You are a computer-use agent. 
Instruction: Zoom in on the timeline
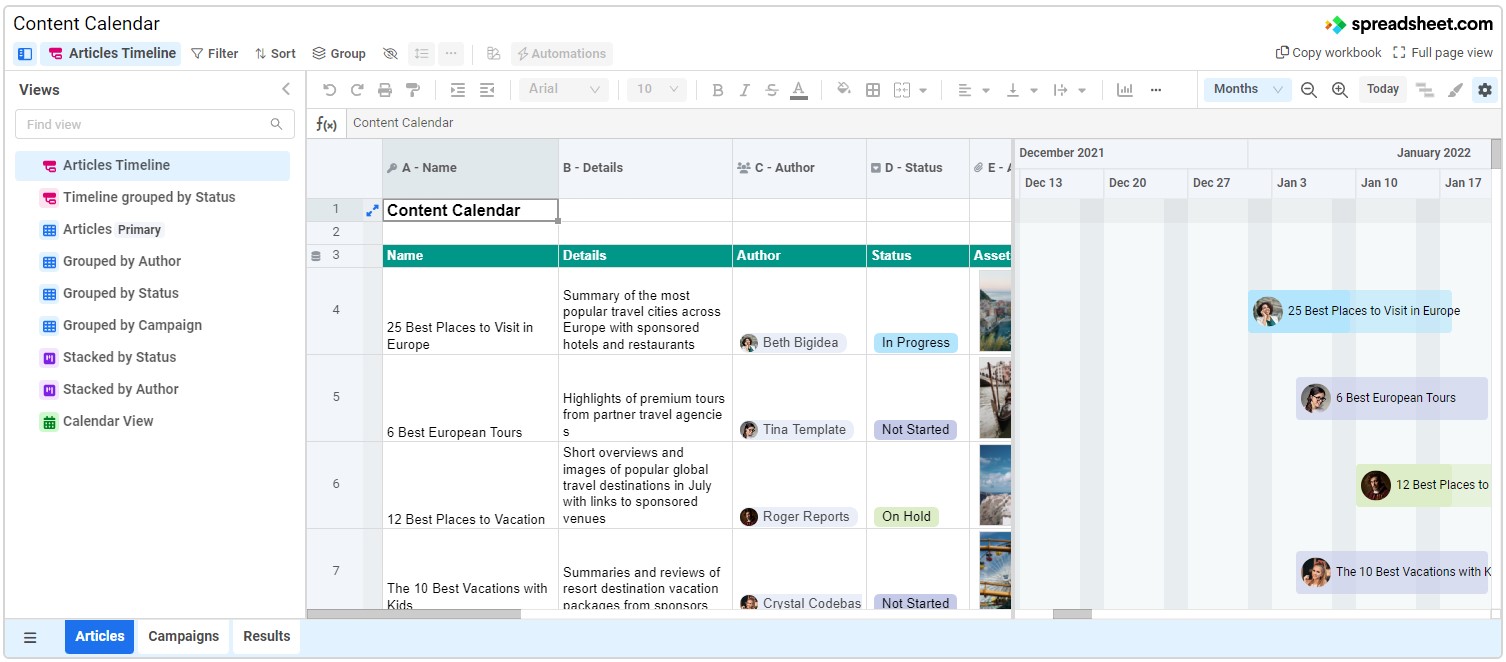coord(1339,89)
